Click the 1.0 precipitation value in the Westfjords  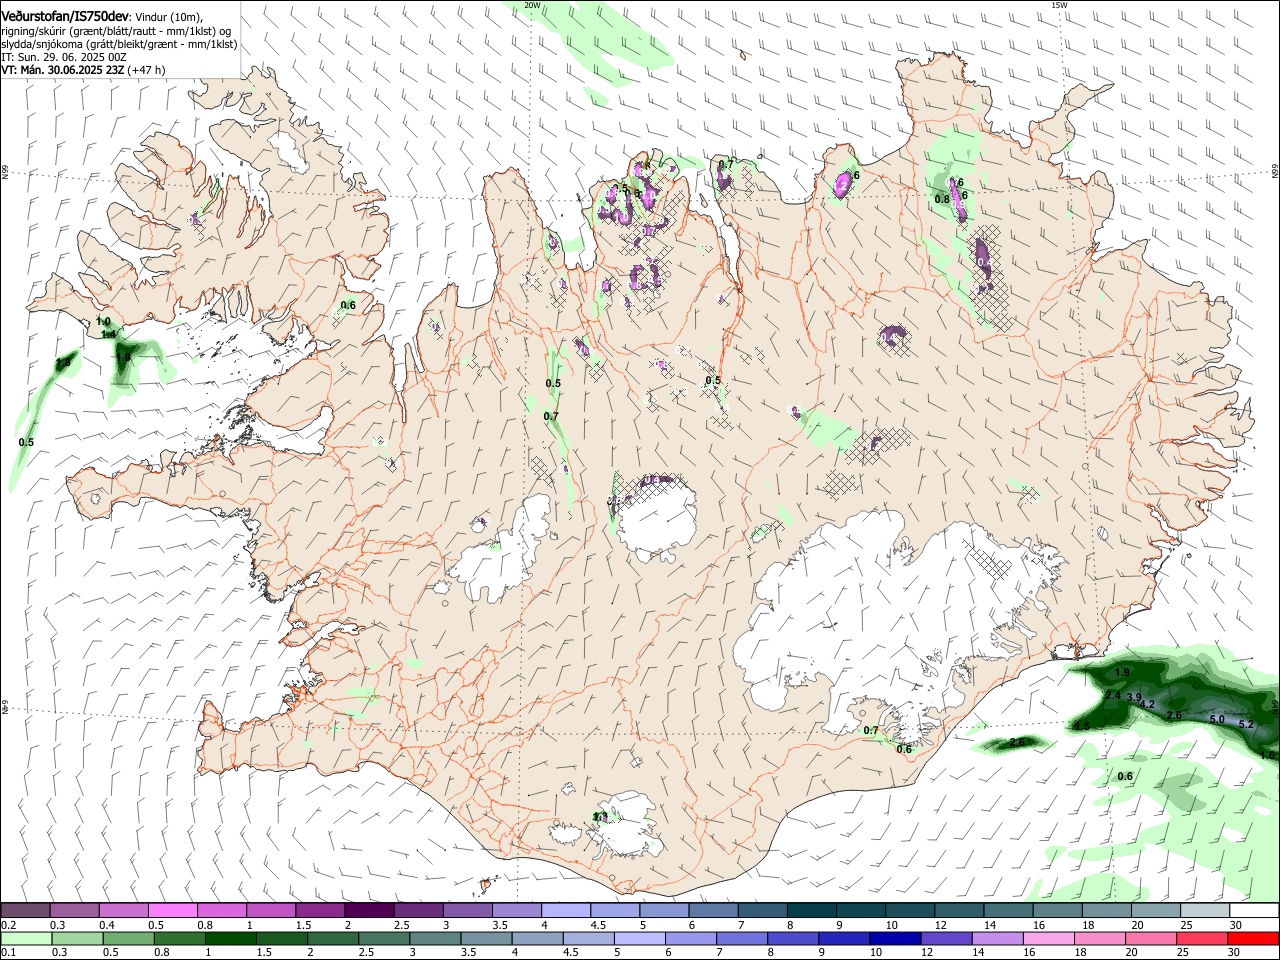click(103, 322)
